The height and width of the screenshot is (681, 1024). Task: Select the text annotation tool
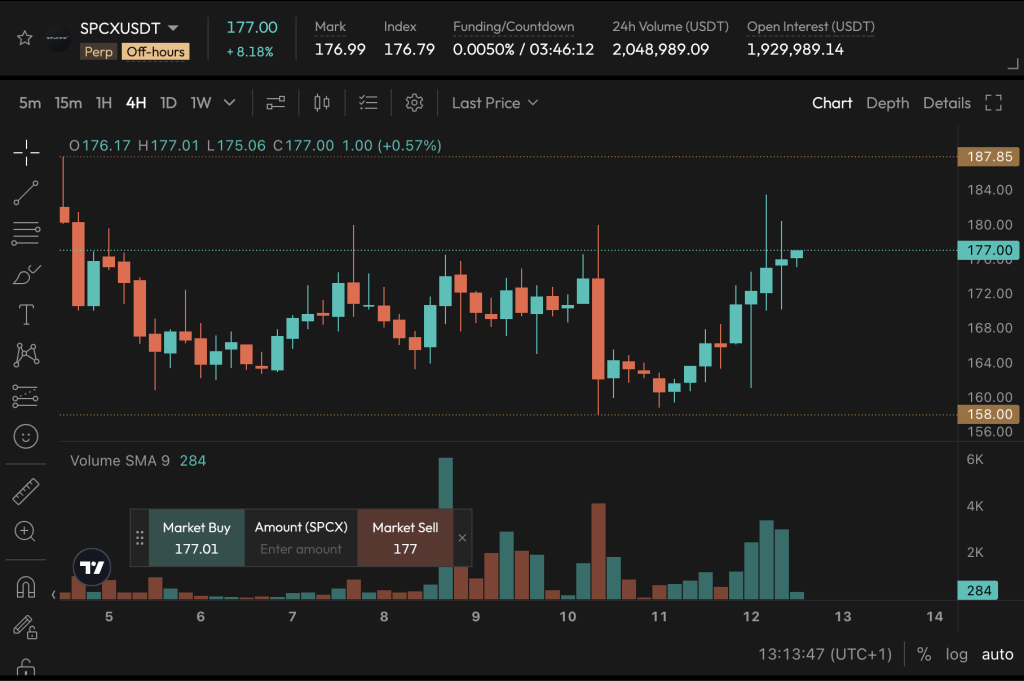(x=26, y=315)
